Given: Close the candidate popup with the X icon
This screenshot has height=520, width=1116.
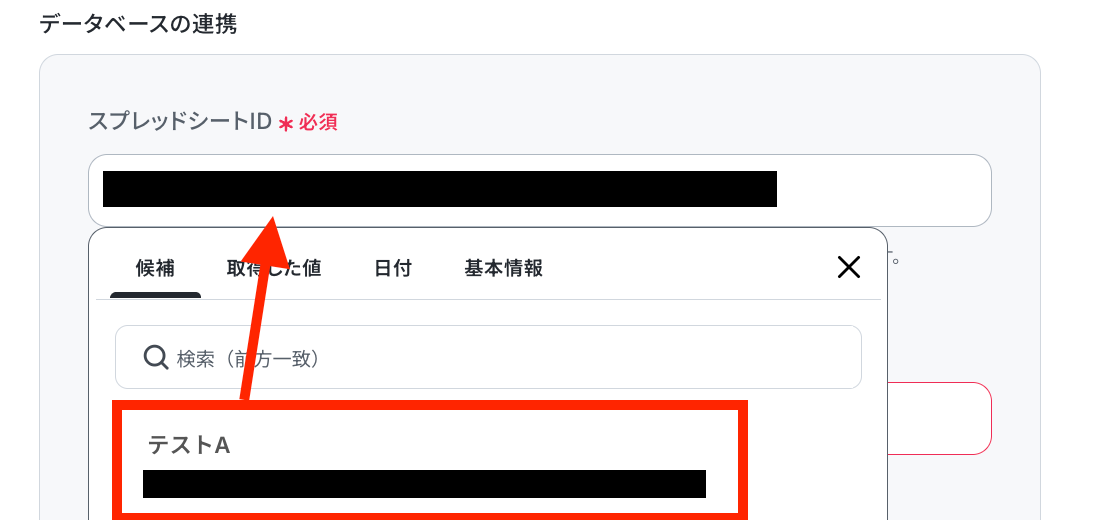Looking at the screenshot, I should 848,267.
